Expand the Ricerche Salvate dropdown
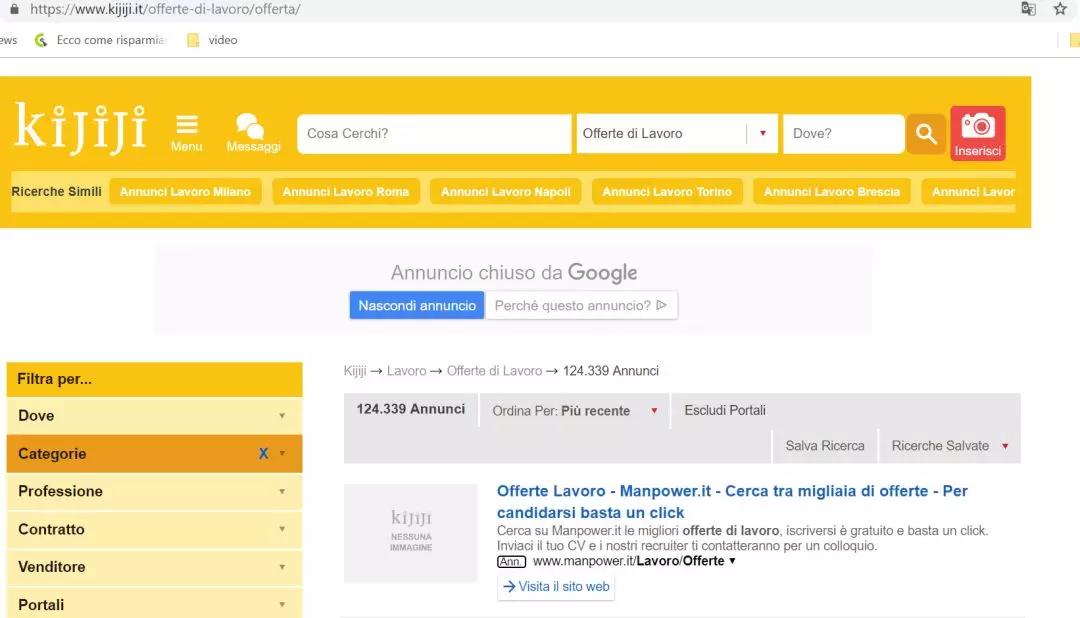Image resolution: width=1080 pixels, height=618 pixels. point(949,446)
